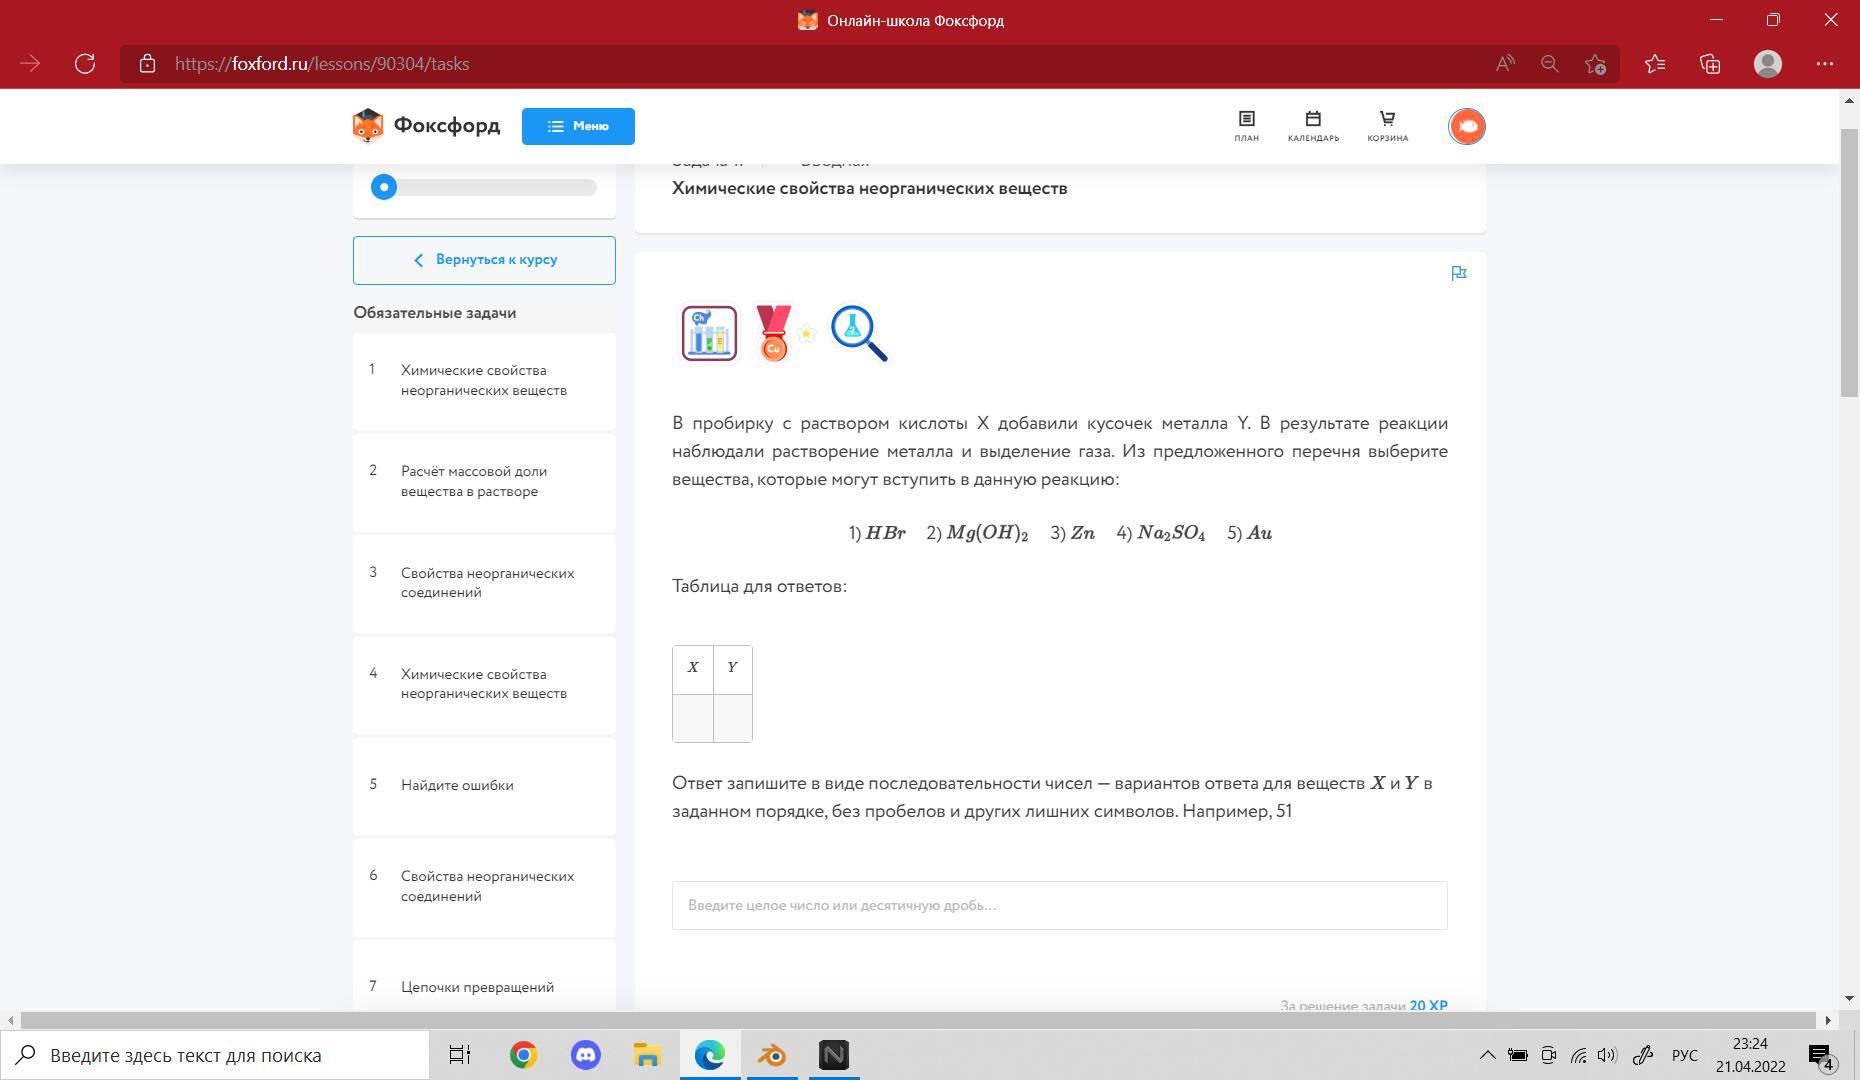
Task: Add this page to favorites star
Action: point(1596,64)
